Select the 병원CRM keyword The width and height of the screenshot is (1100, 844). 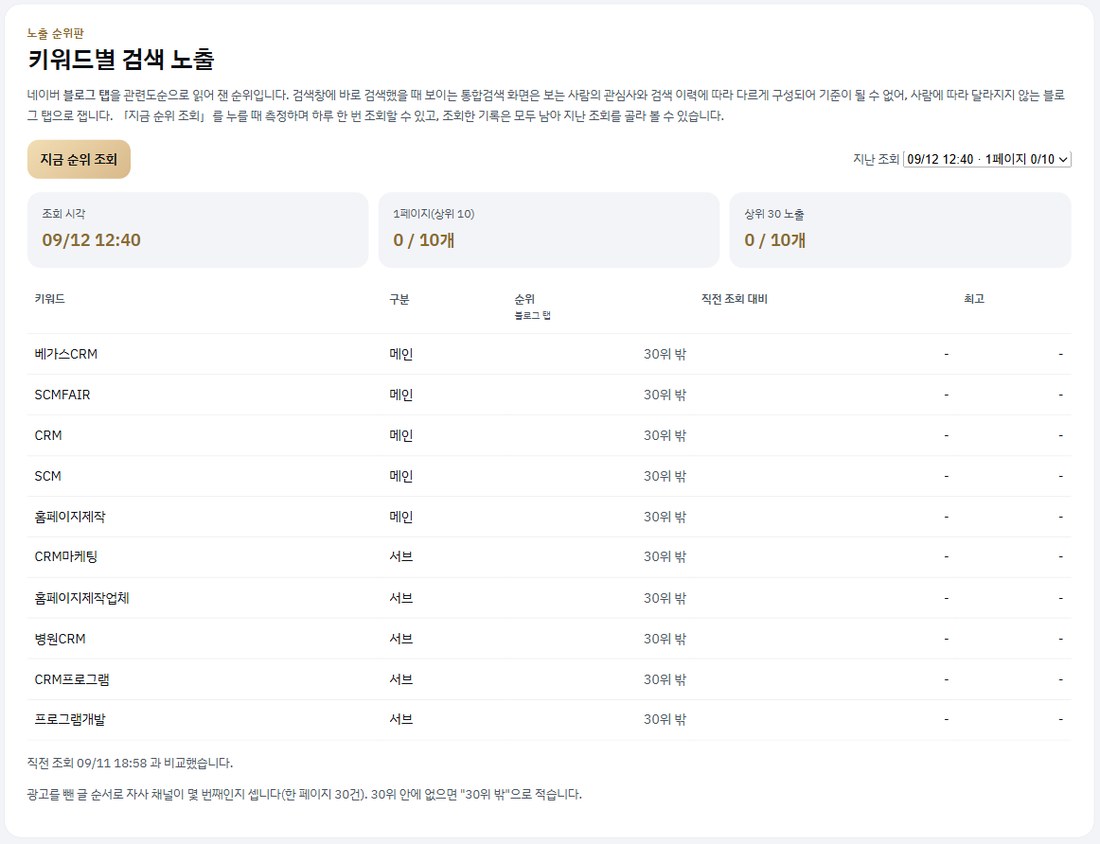point(60,639)
